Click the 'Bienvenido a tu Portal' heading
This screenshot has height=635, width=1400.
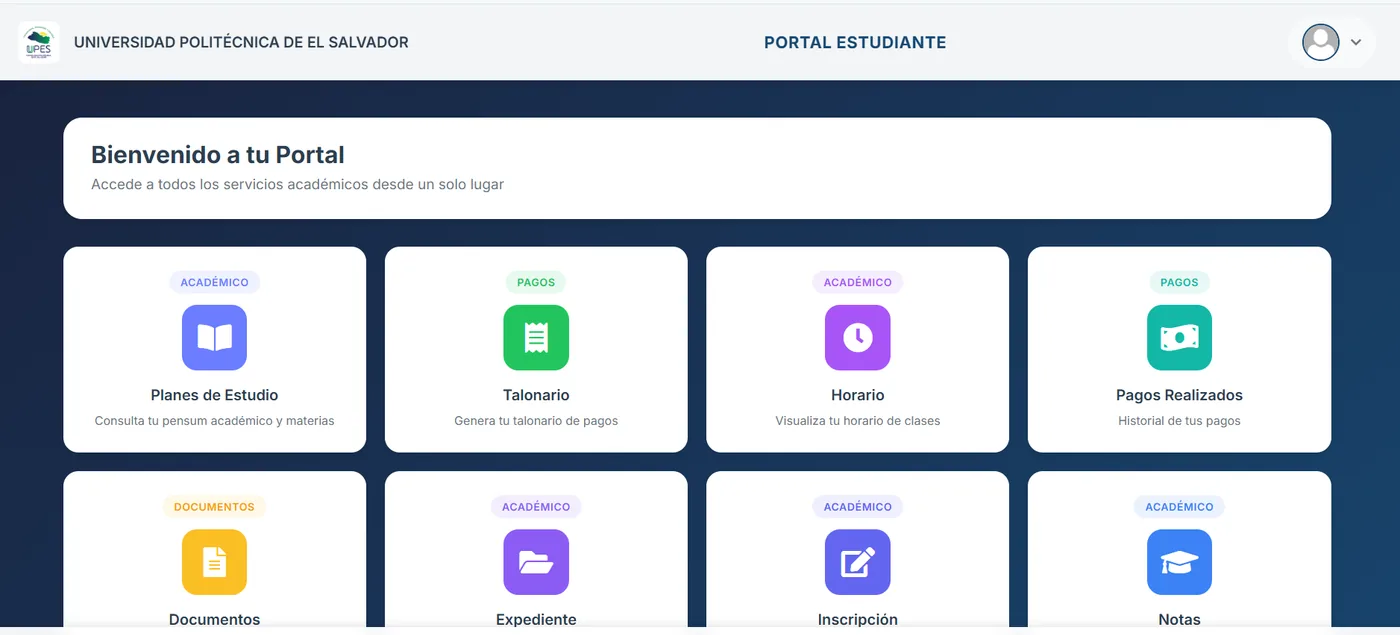pos(218,155)
